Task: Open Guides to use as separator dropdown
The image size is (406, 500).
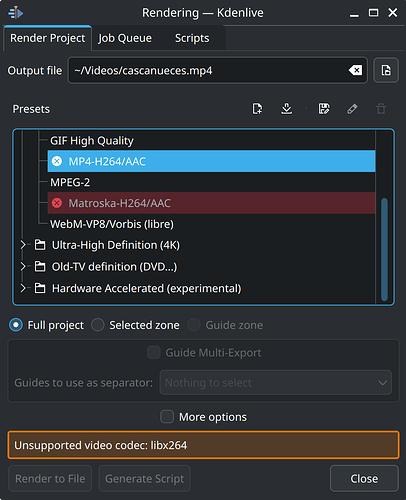Action: (x=276, y=383)
